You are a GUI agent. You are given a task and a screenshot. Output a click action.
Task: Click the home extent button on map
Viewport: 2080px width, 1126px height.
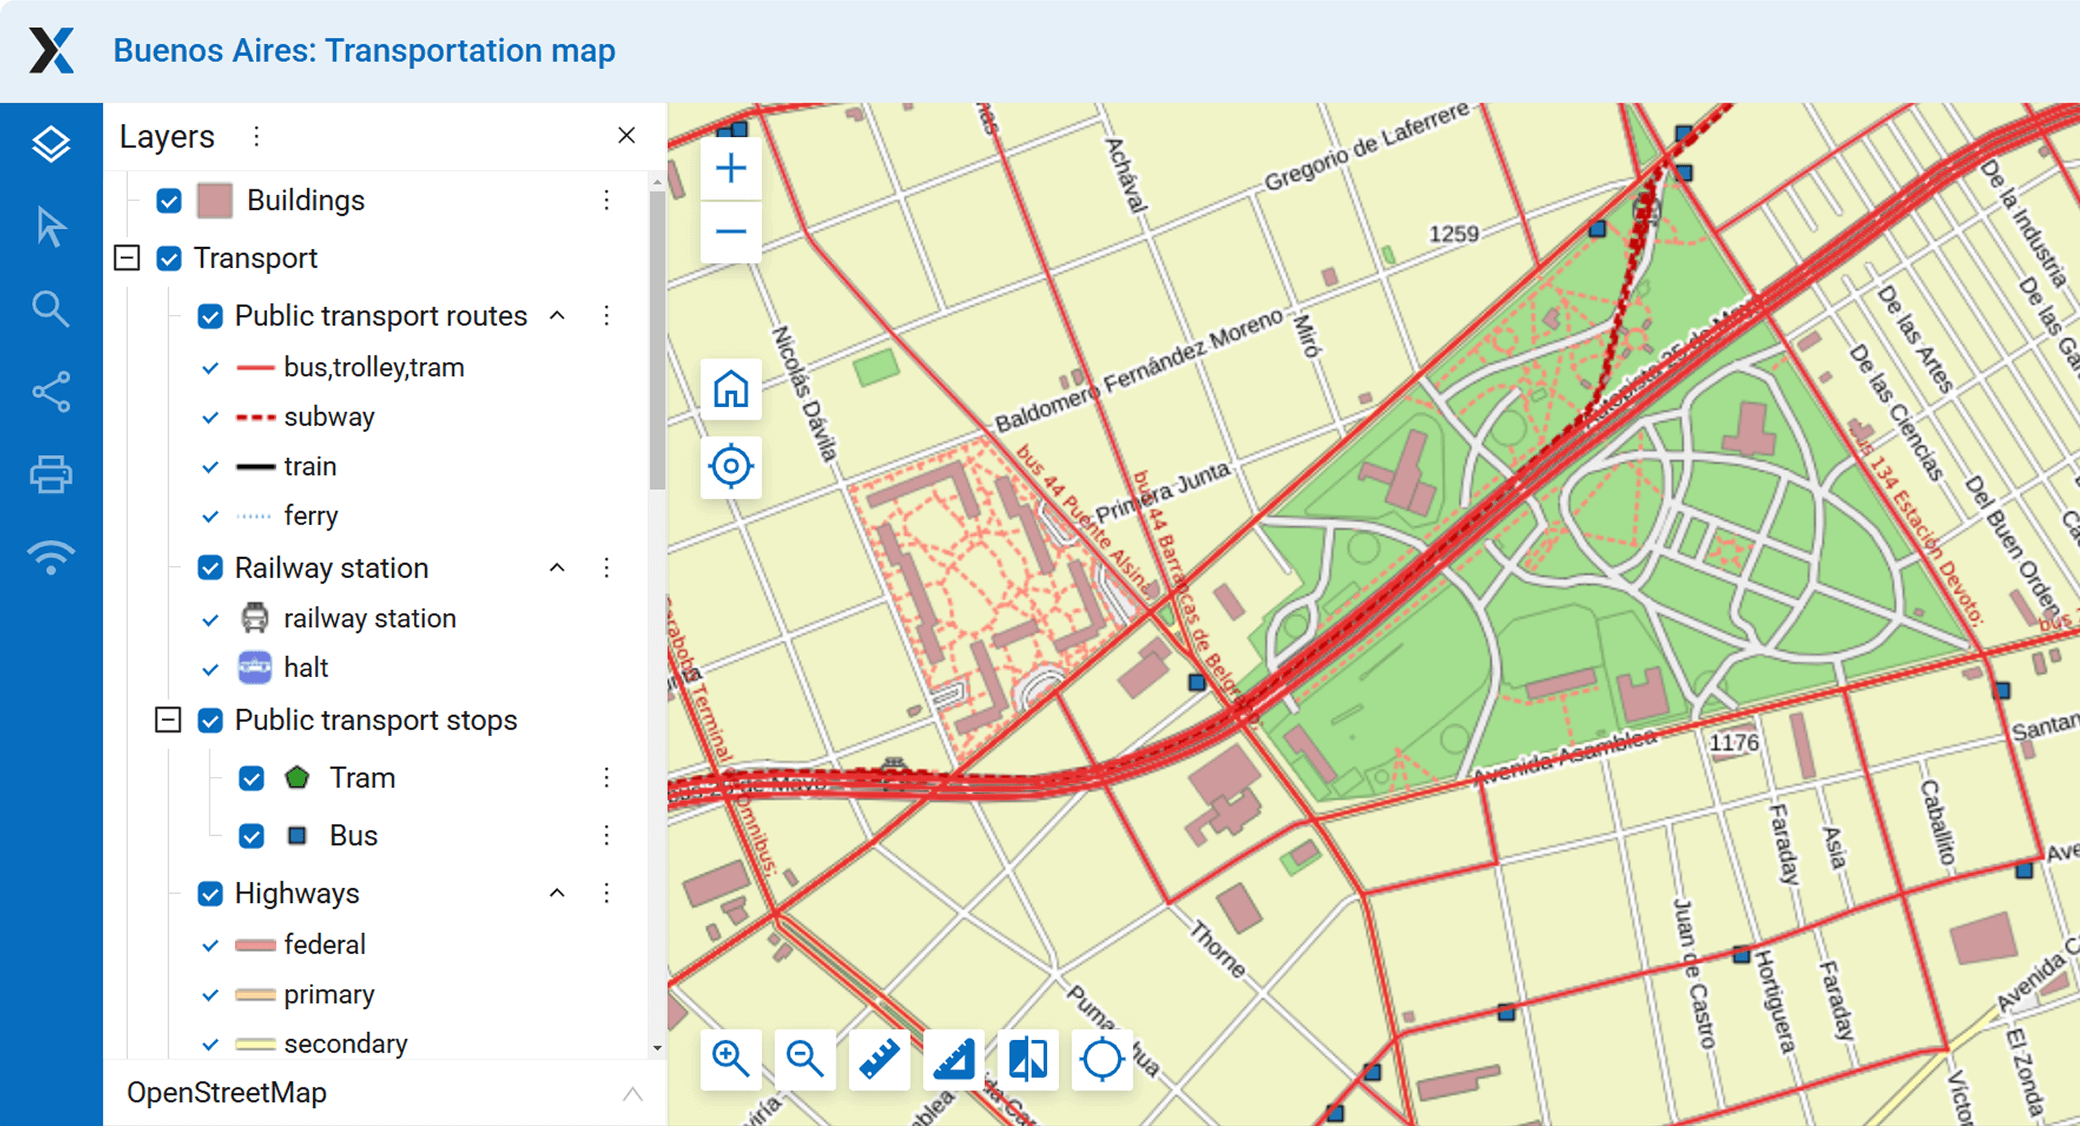(731, 389)
